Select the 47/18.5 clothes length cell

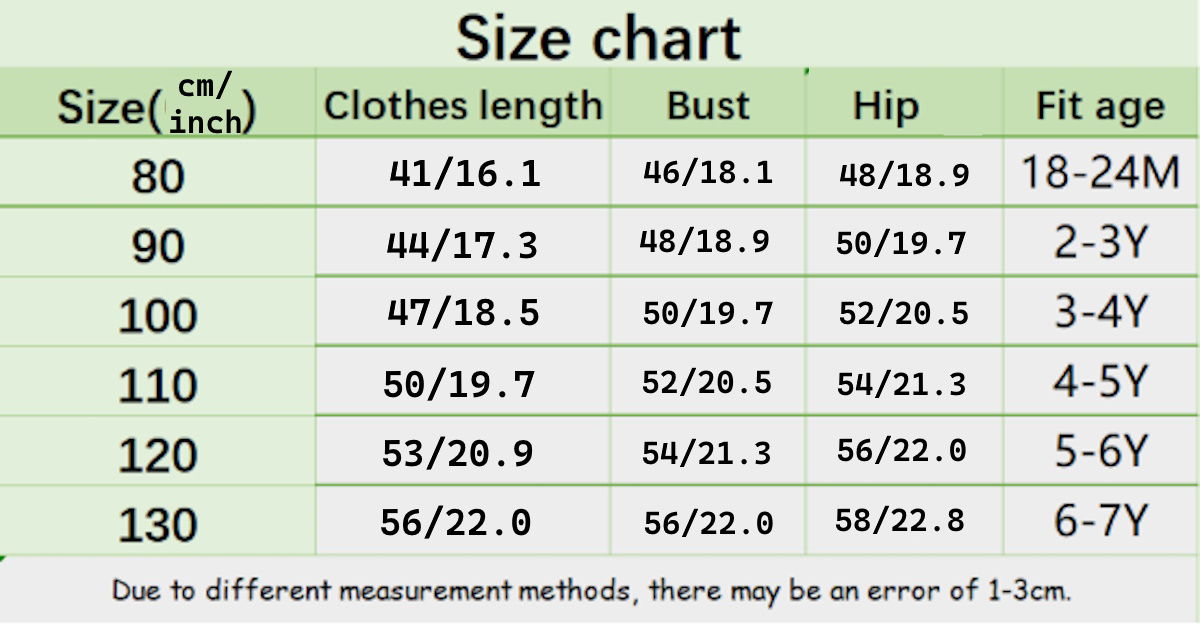[x=463, y=313]
